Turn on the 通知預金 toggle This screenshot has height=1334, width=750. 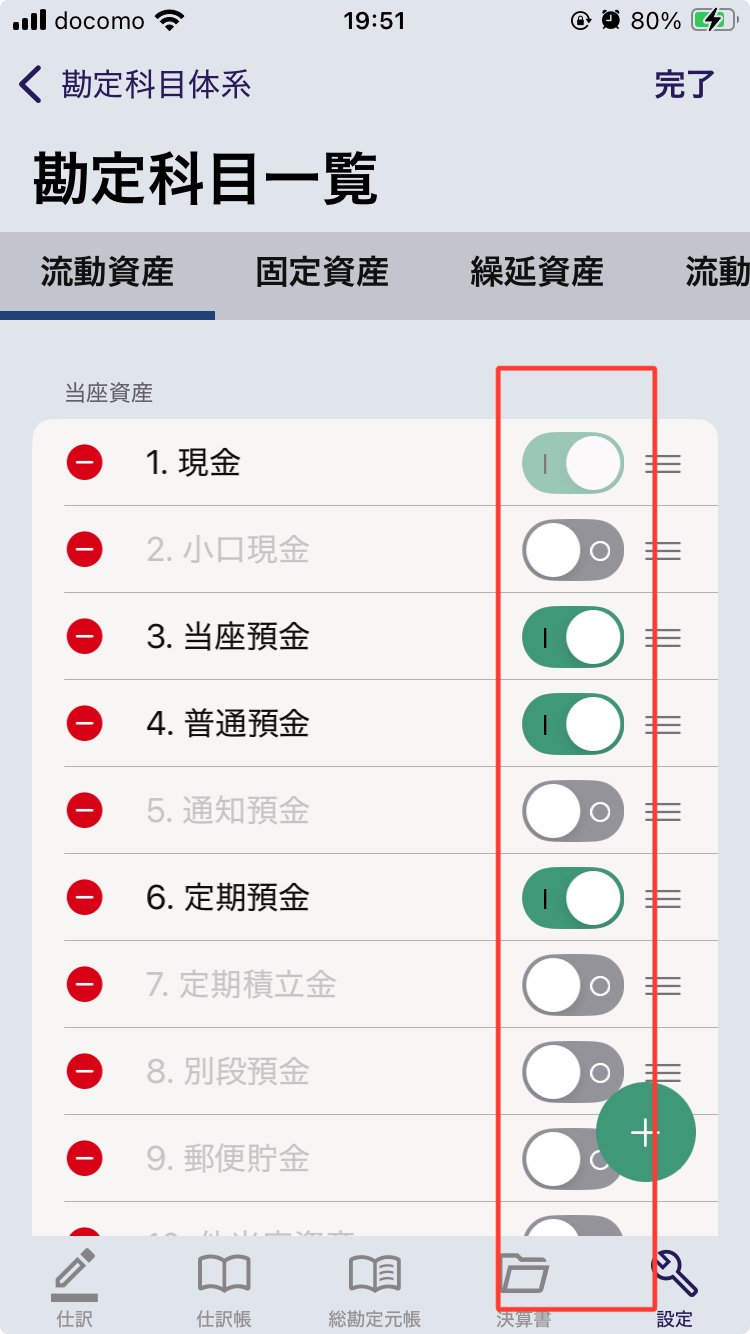573,811
